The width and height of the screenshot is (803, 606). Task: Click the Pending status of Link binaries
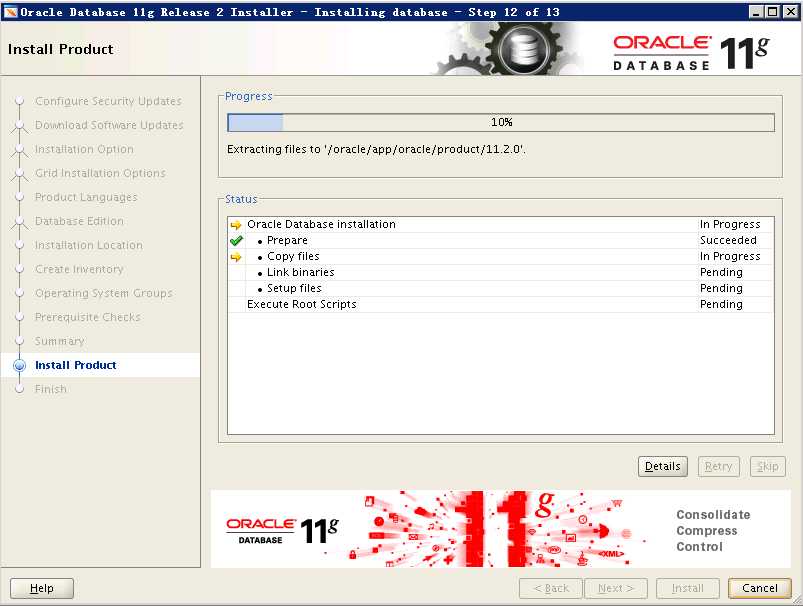click(x=721, y=272)
